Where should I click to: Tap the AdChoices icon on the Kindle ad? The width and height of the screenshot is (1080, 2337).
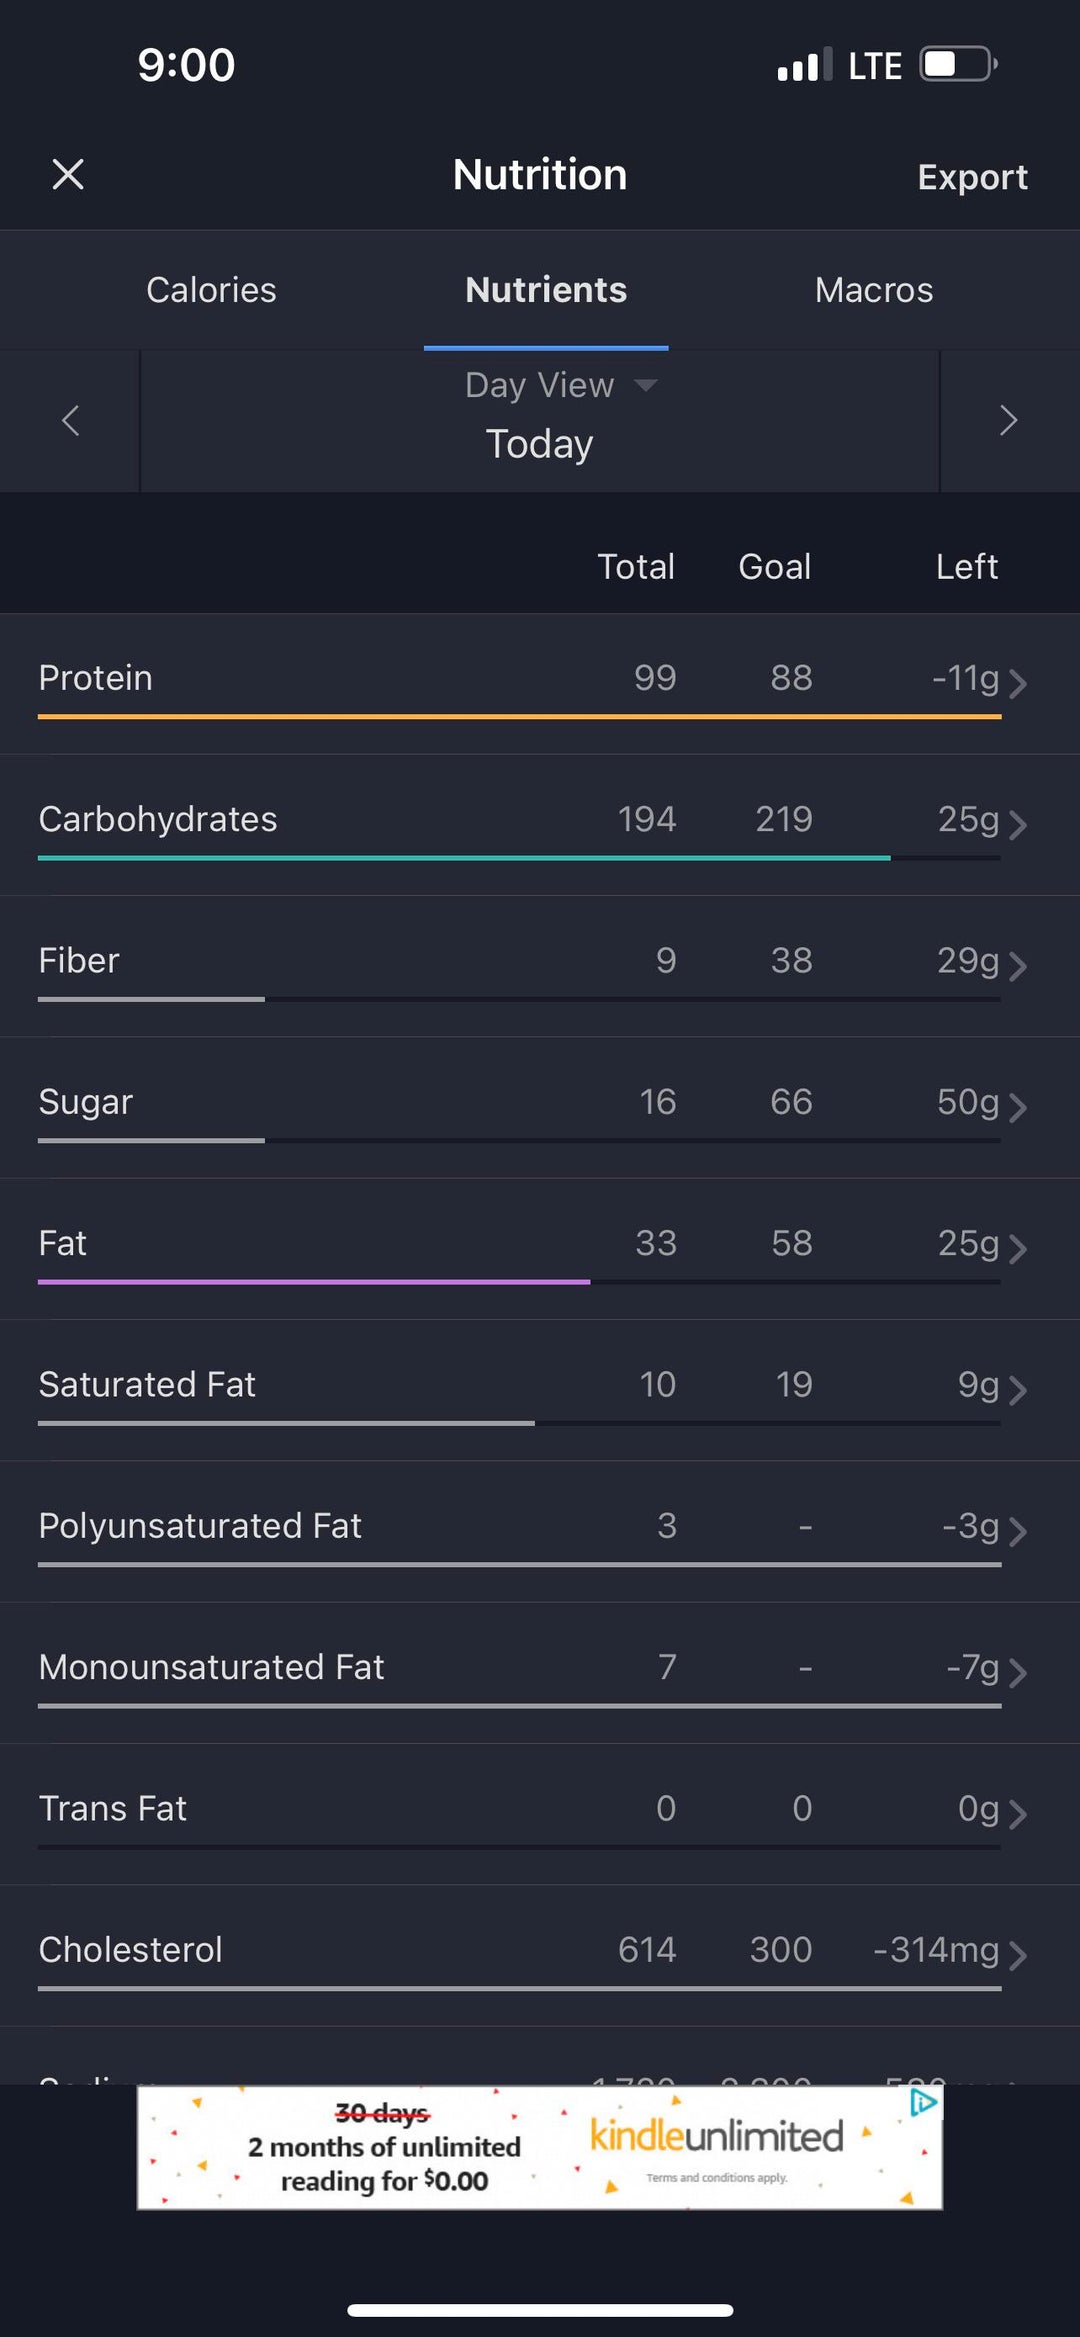pyautogui.click(x=923, y=2103)
